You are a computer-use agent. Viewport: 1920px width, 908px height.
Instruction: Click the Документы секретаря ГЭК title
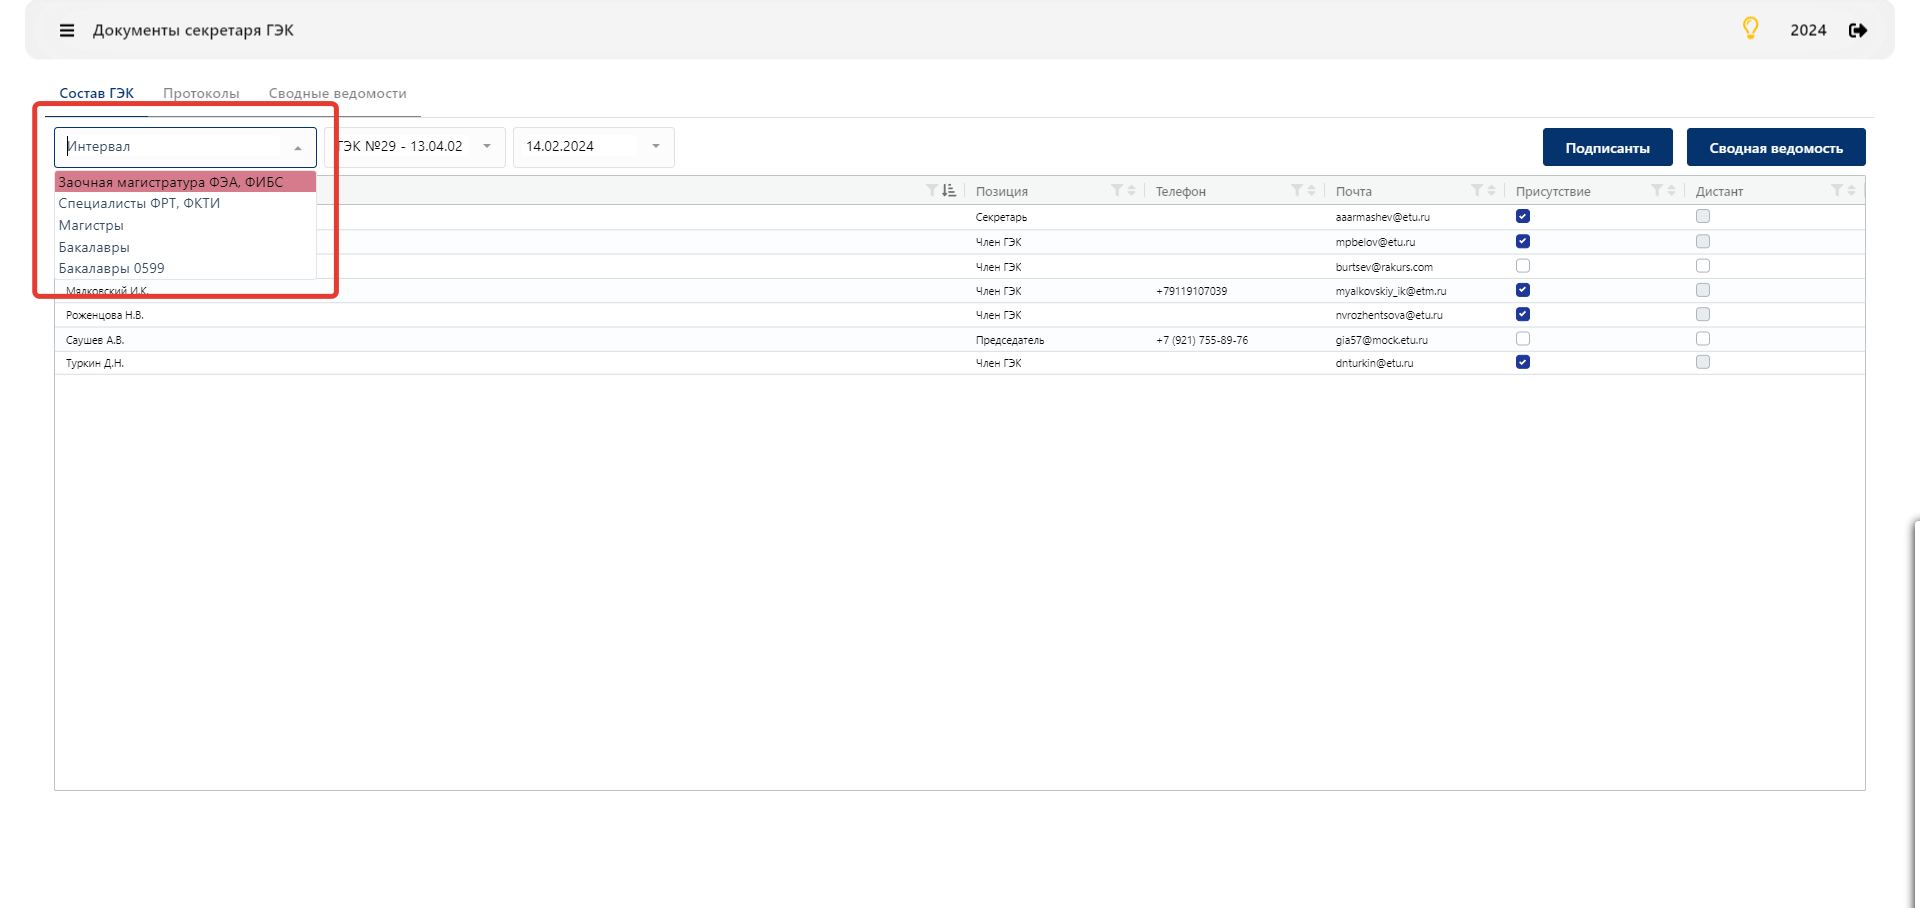pyautogui.click(x=193, y=31)
